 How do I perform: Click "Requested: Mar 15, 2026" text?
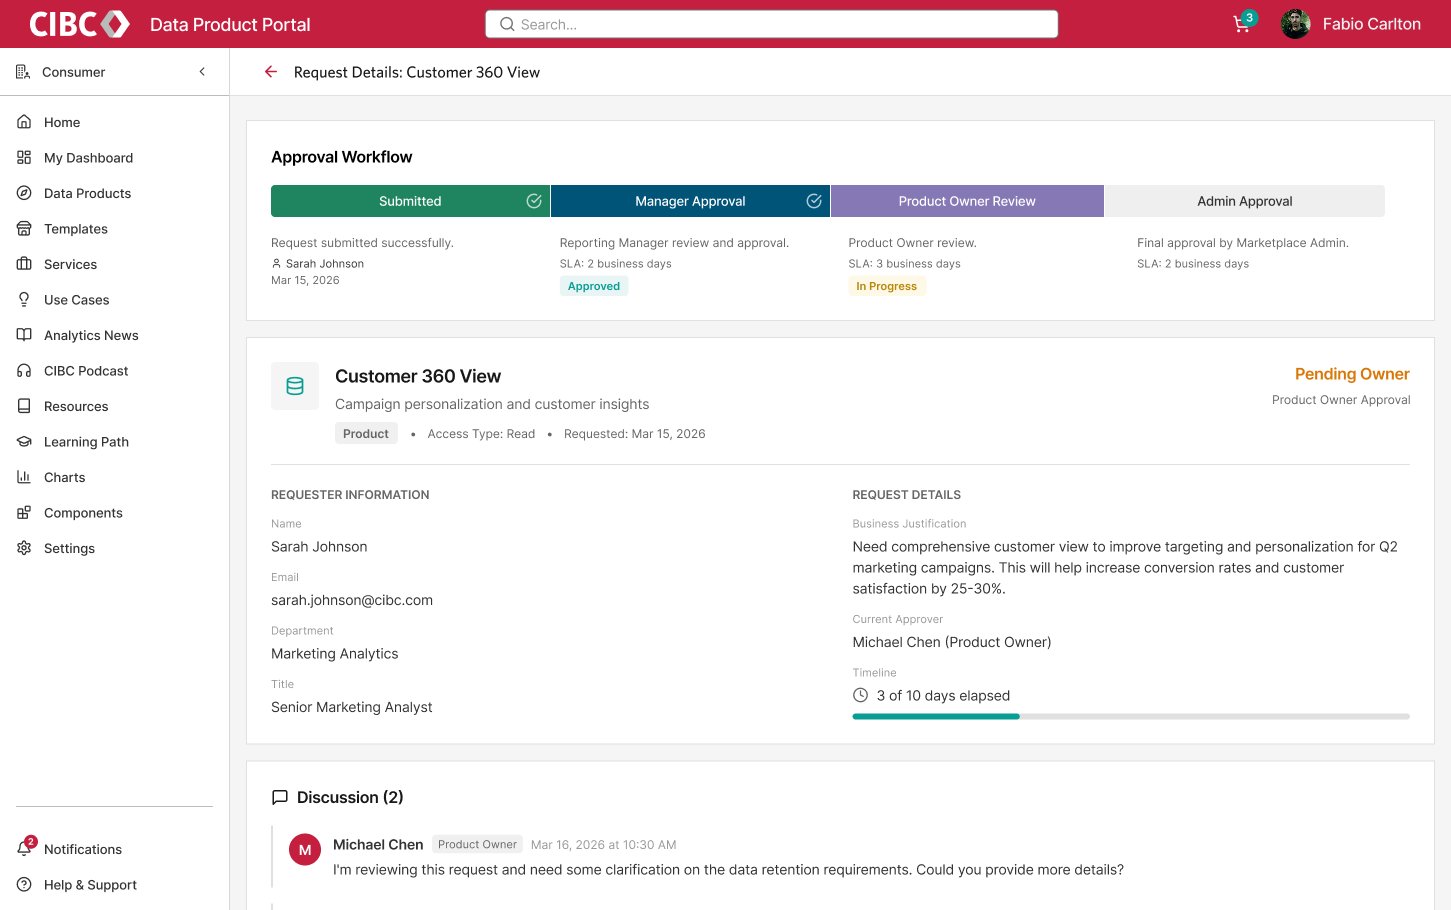coord(635,434)
